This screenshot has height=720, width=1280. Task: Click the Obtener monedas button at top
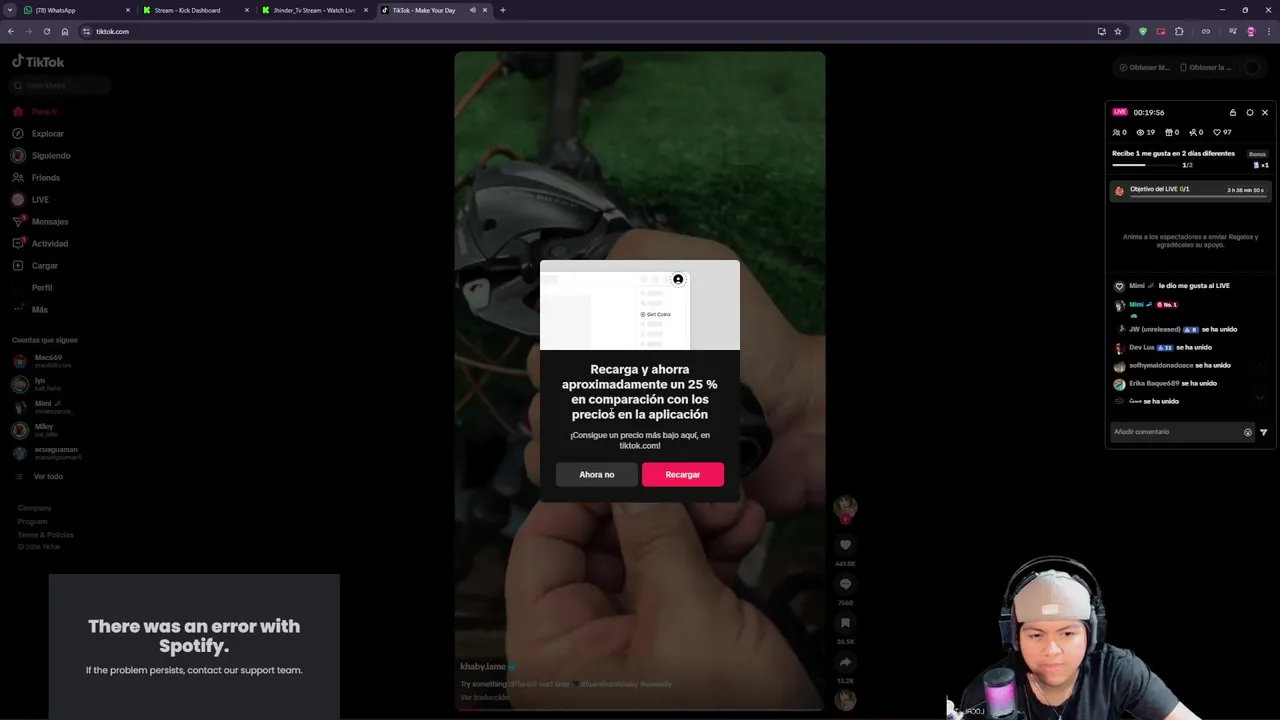(1144, 67)
